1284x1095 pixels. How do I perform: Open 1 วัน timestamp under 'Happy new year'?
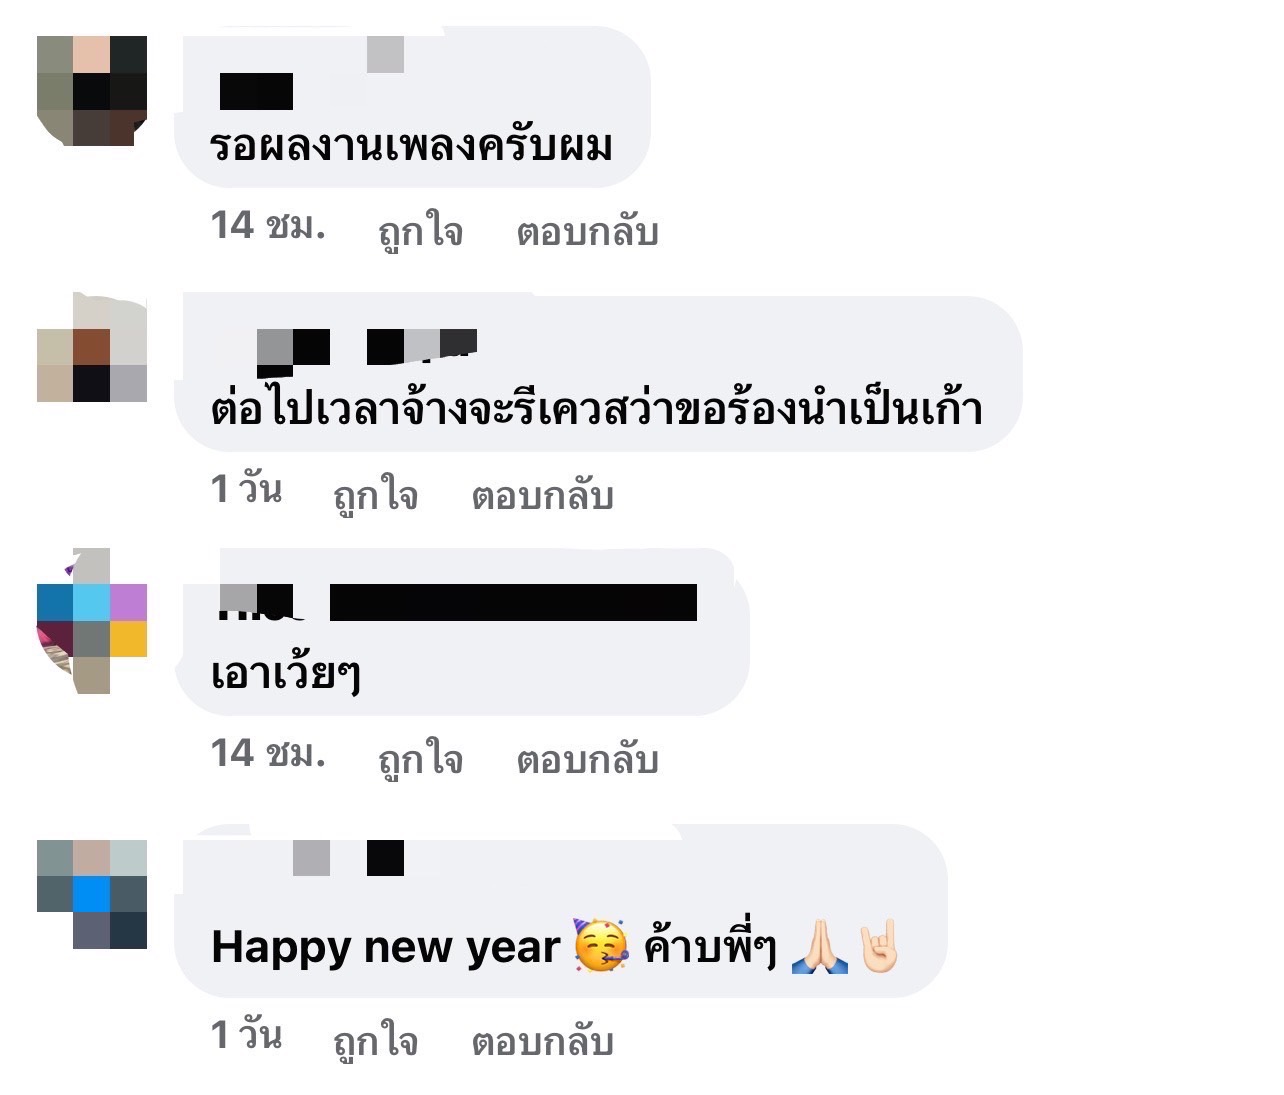(x=246, y=1035)
